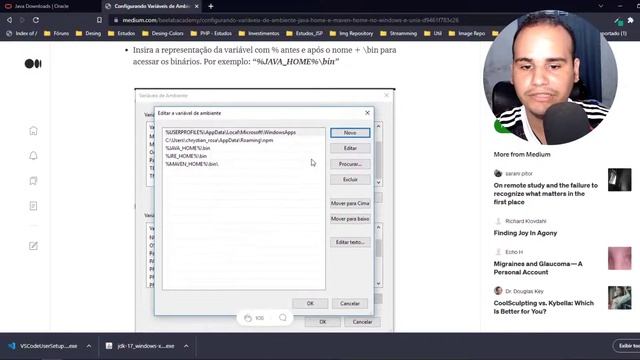Open the Fóruns bookmark folder
The width and height of the screenshot is (640, 360).
point(56,33)
